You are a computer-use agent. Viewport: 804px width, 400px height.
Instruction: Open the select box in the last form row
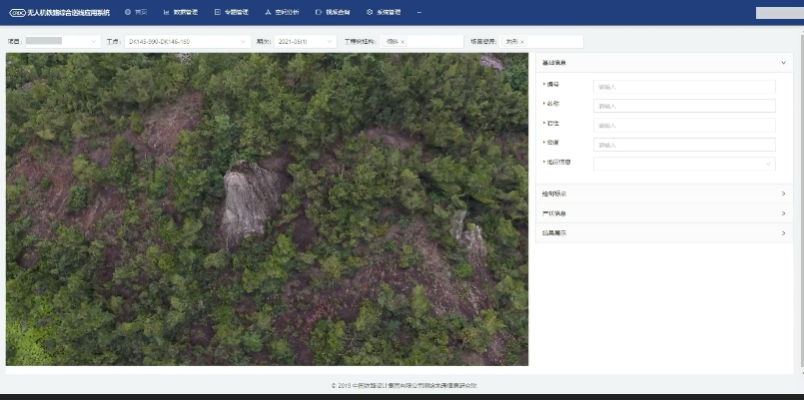click(x=684, y=163)
